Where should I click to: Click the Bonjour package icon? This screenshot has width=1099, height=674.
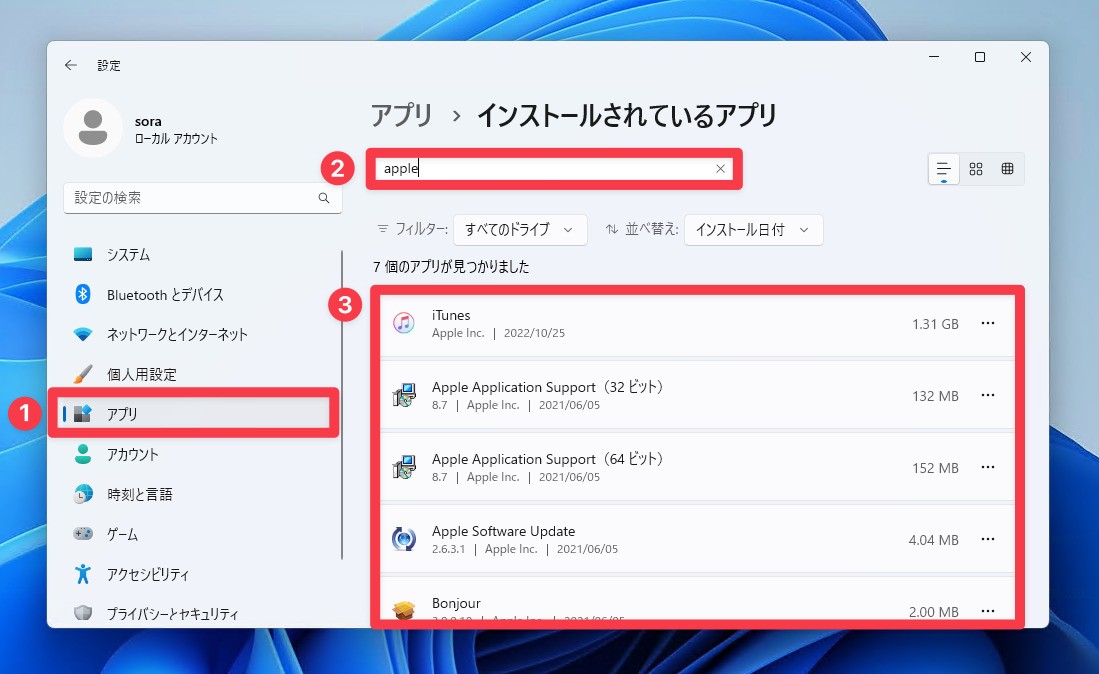click(x=404, y=610)
